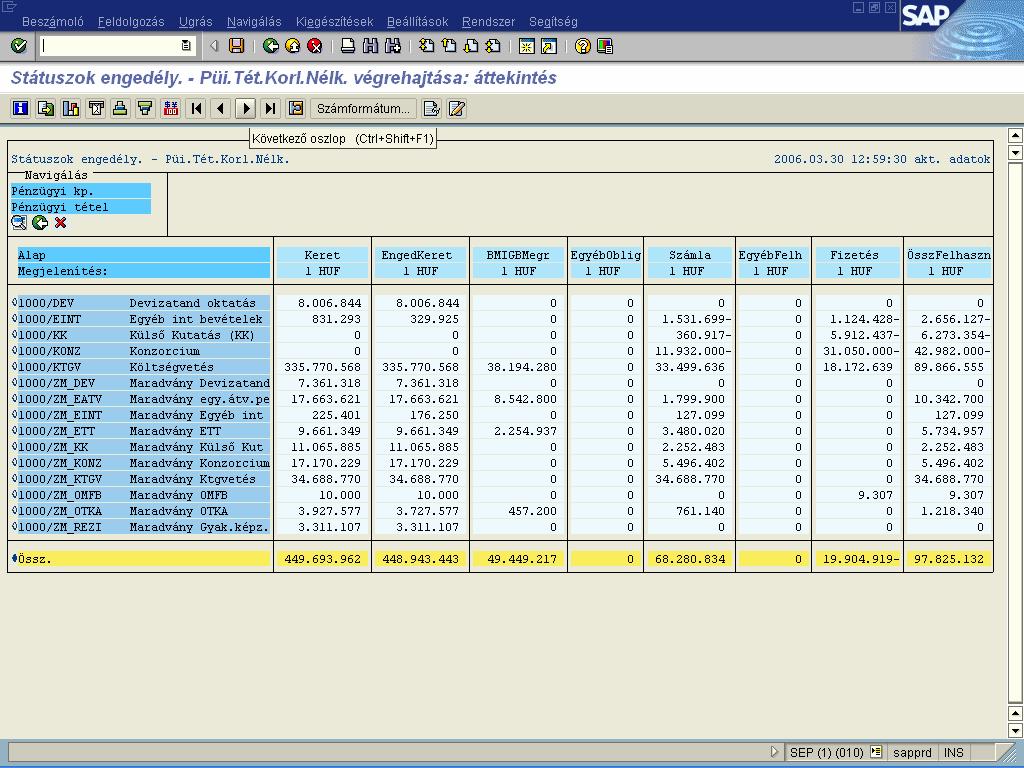Expand the status bar triangle
The height and width of the screenshot is (768, 1024).
775,752
